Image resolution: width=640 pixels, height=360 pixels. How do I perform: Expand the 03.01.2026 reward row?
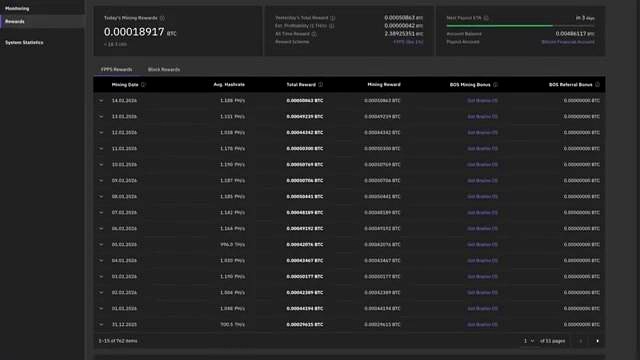101,276
